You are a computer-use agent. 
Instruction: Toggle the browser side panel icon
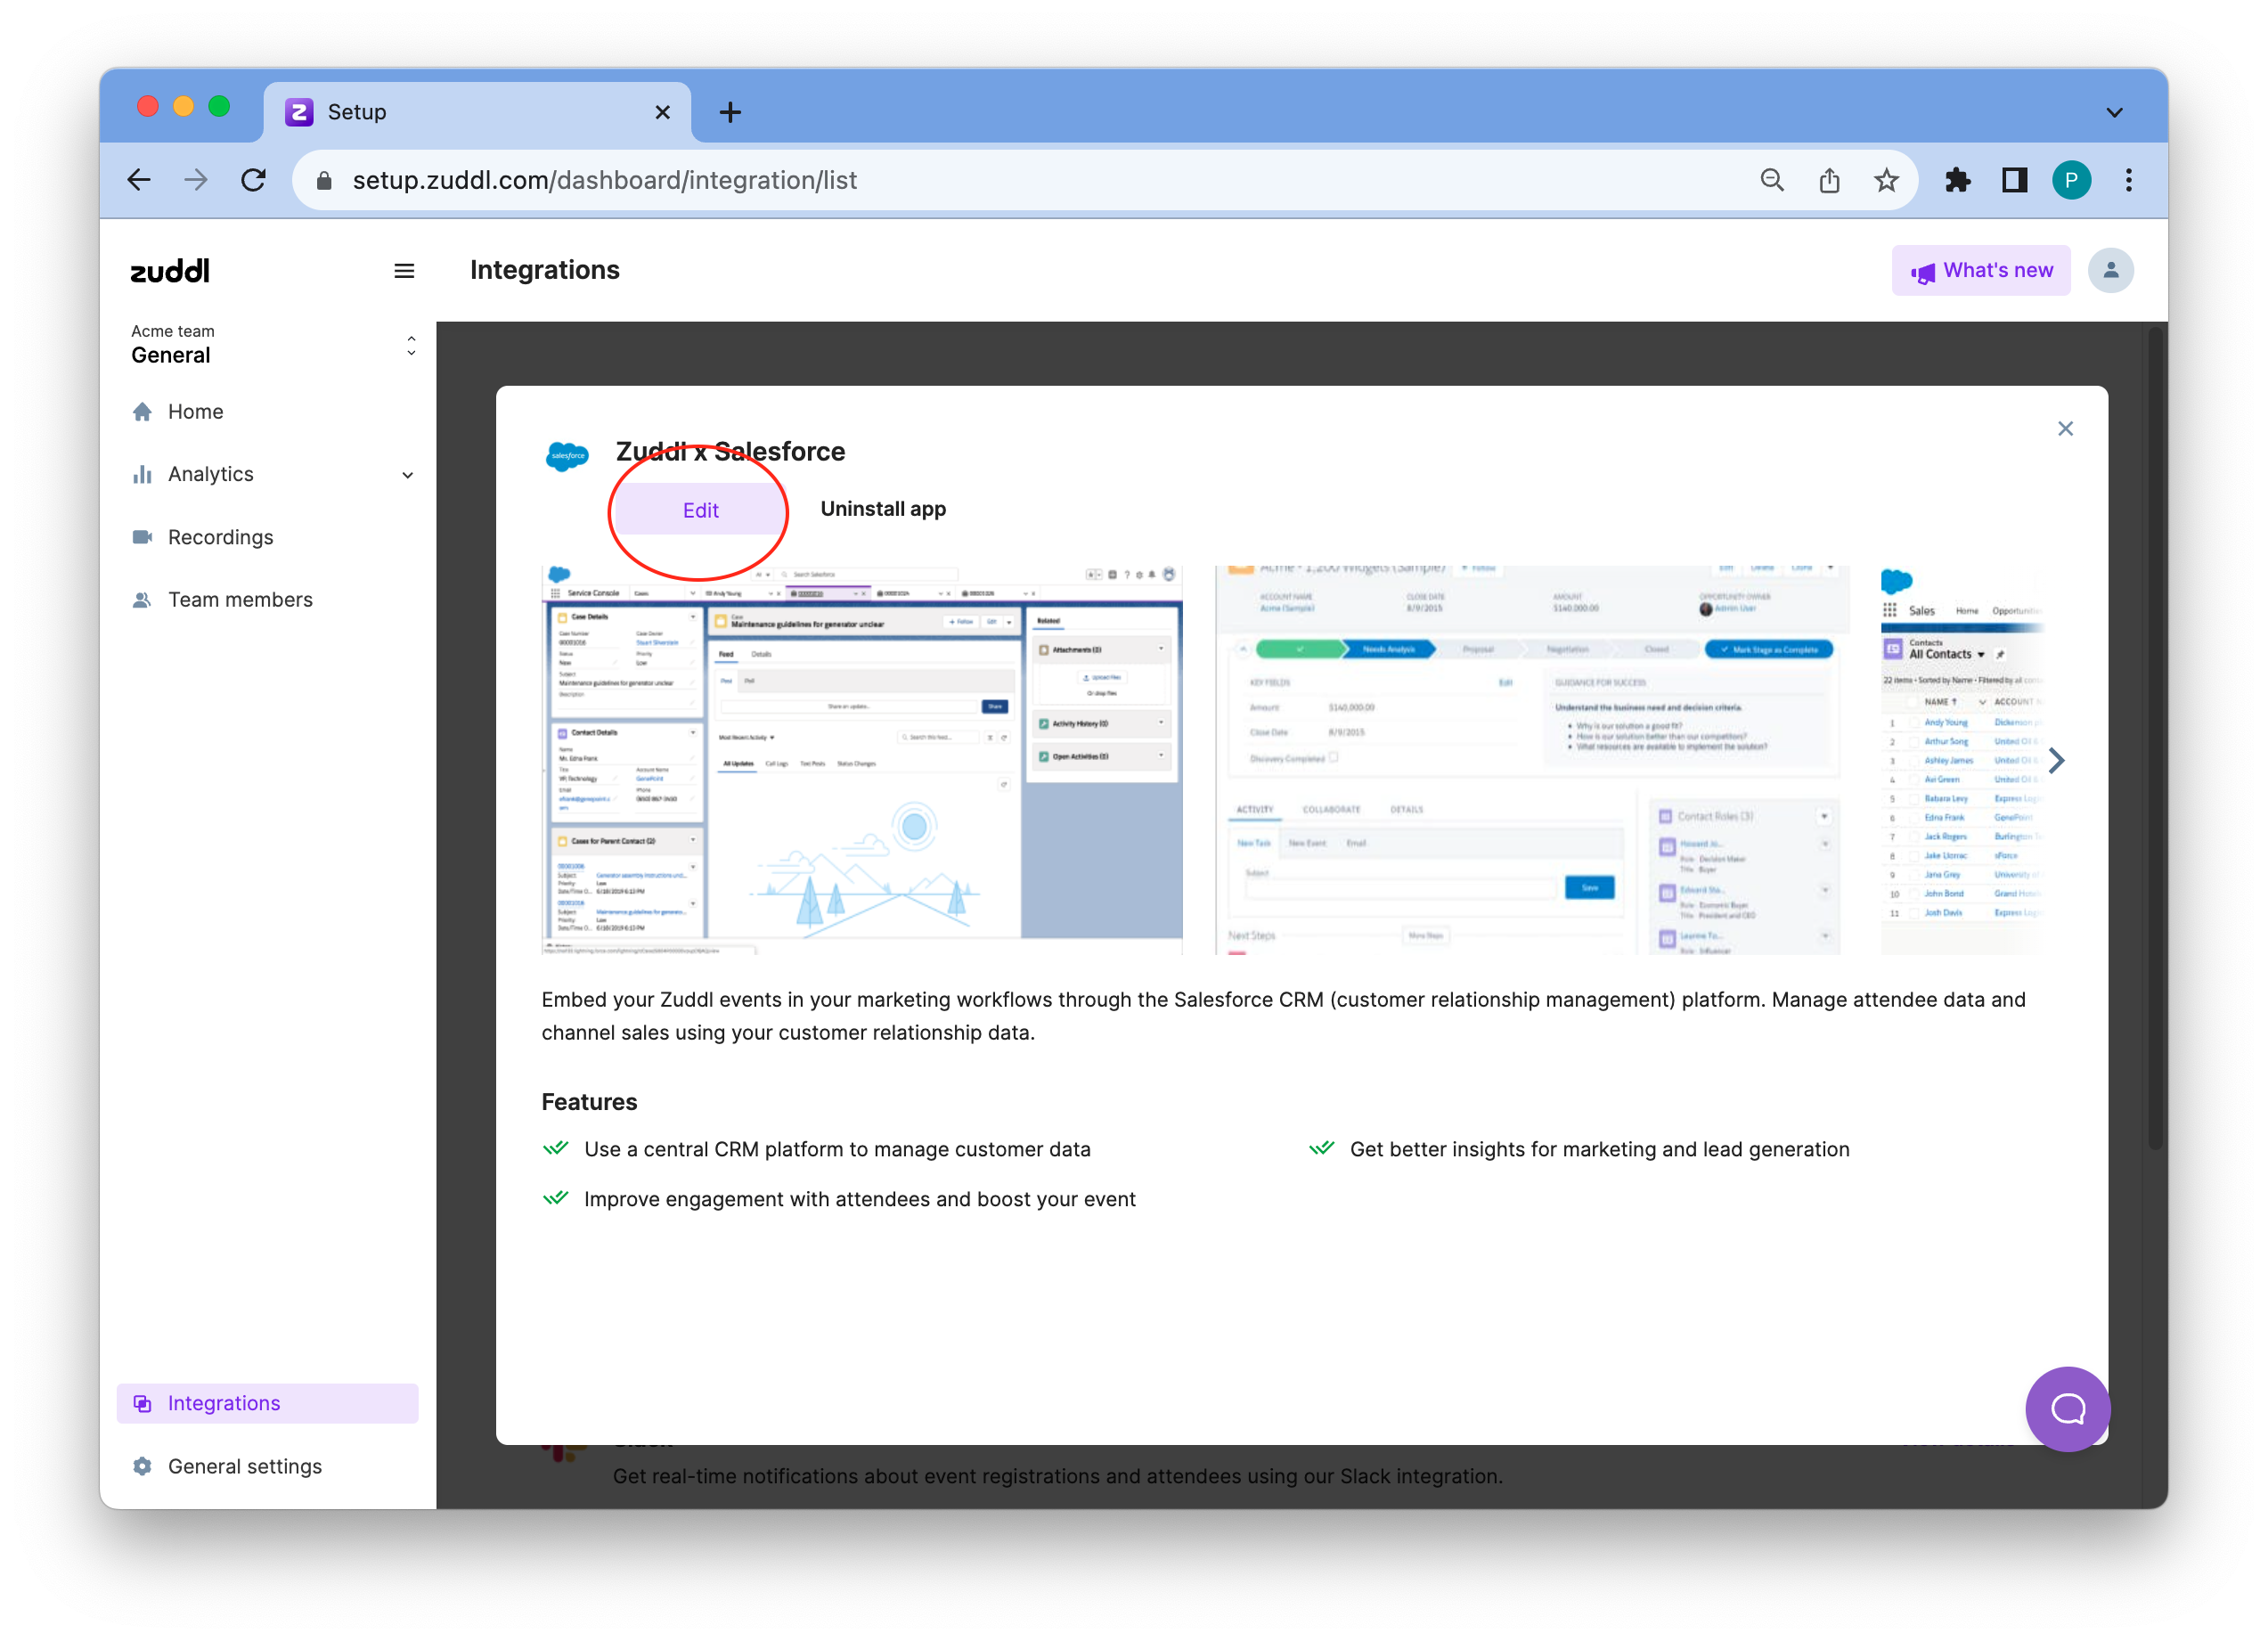(2014, 181)
